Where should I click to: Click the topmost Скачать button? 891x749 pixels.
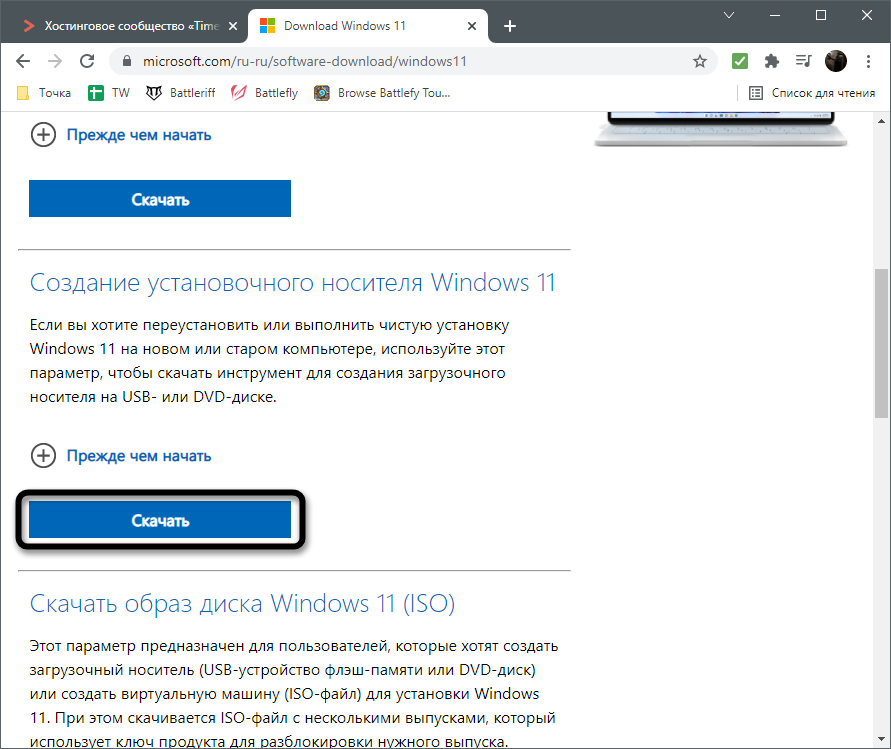point(160,198)
